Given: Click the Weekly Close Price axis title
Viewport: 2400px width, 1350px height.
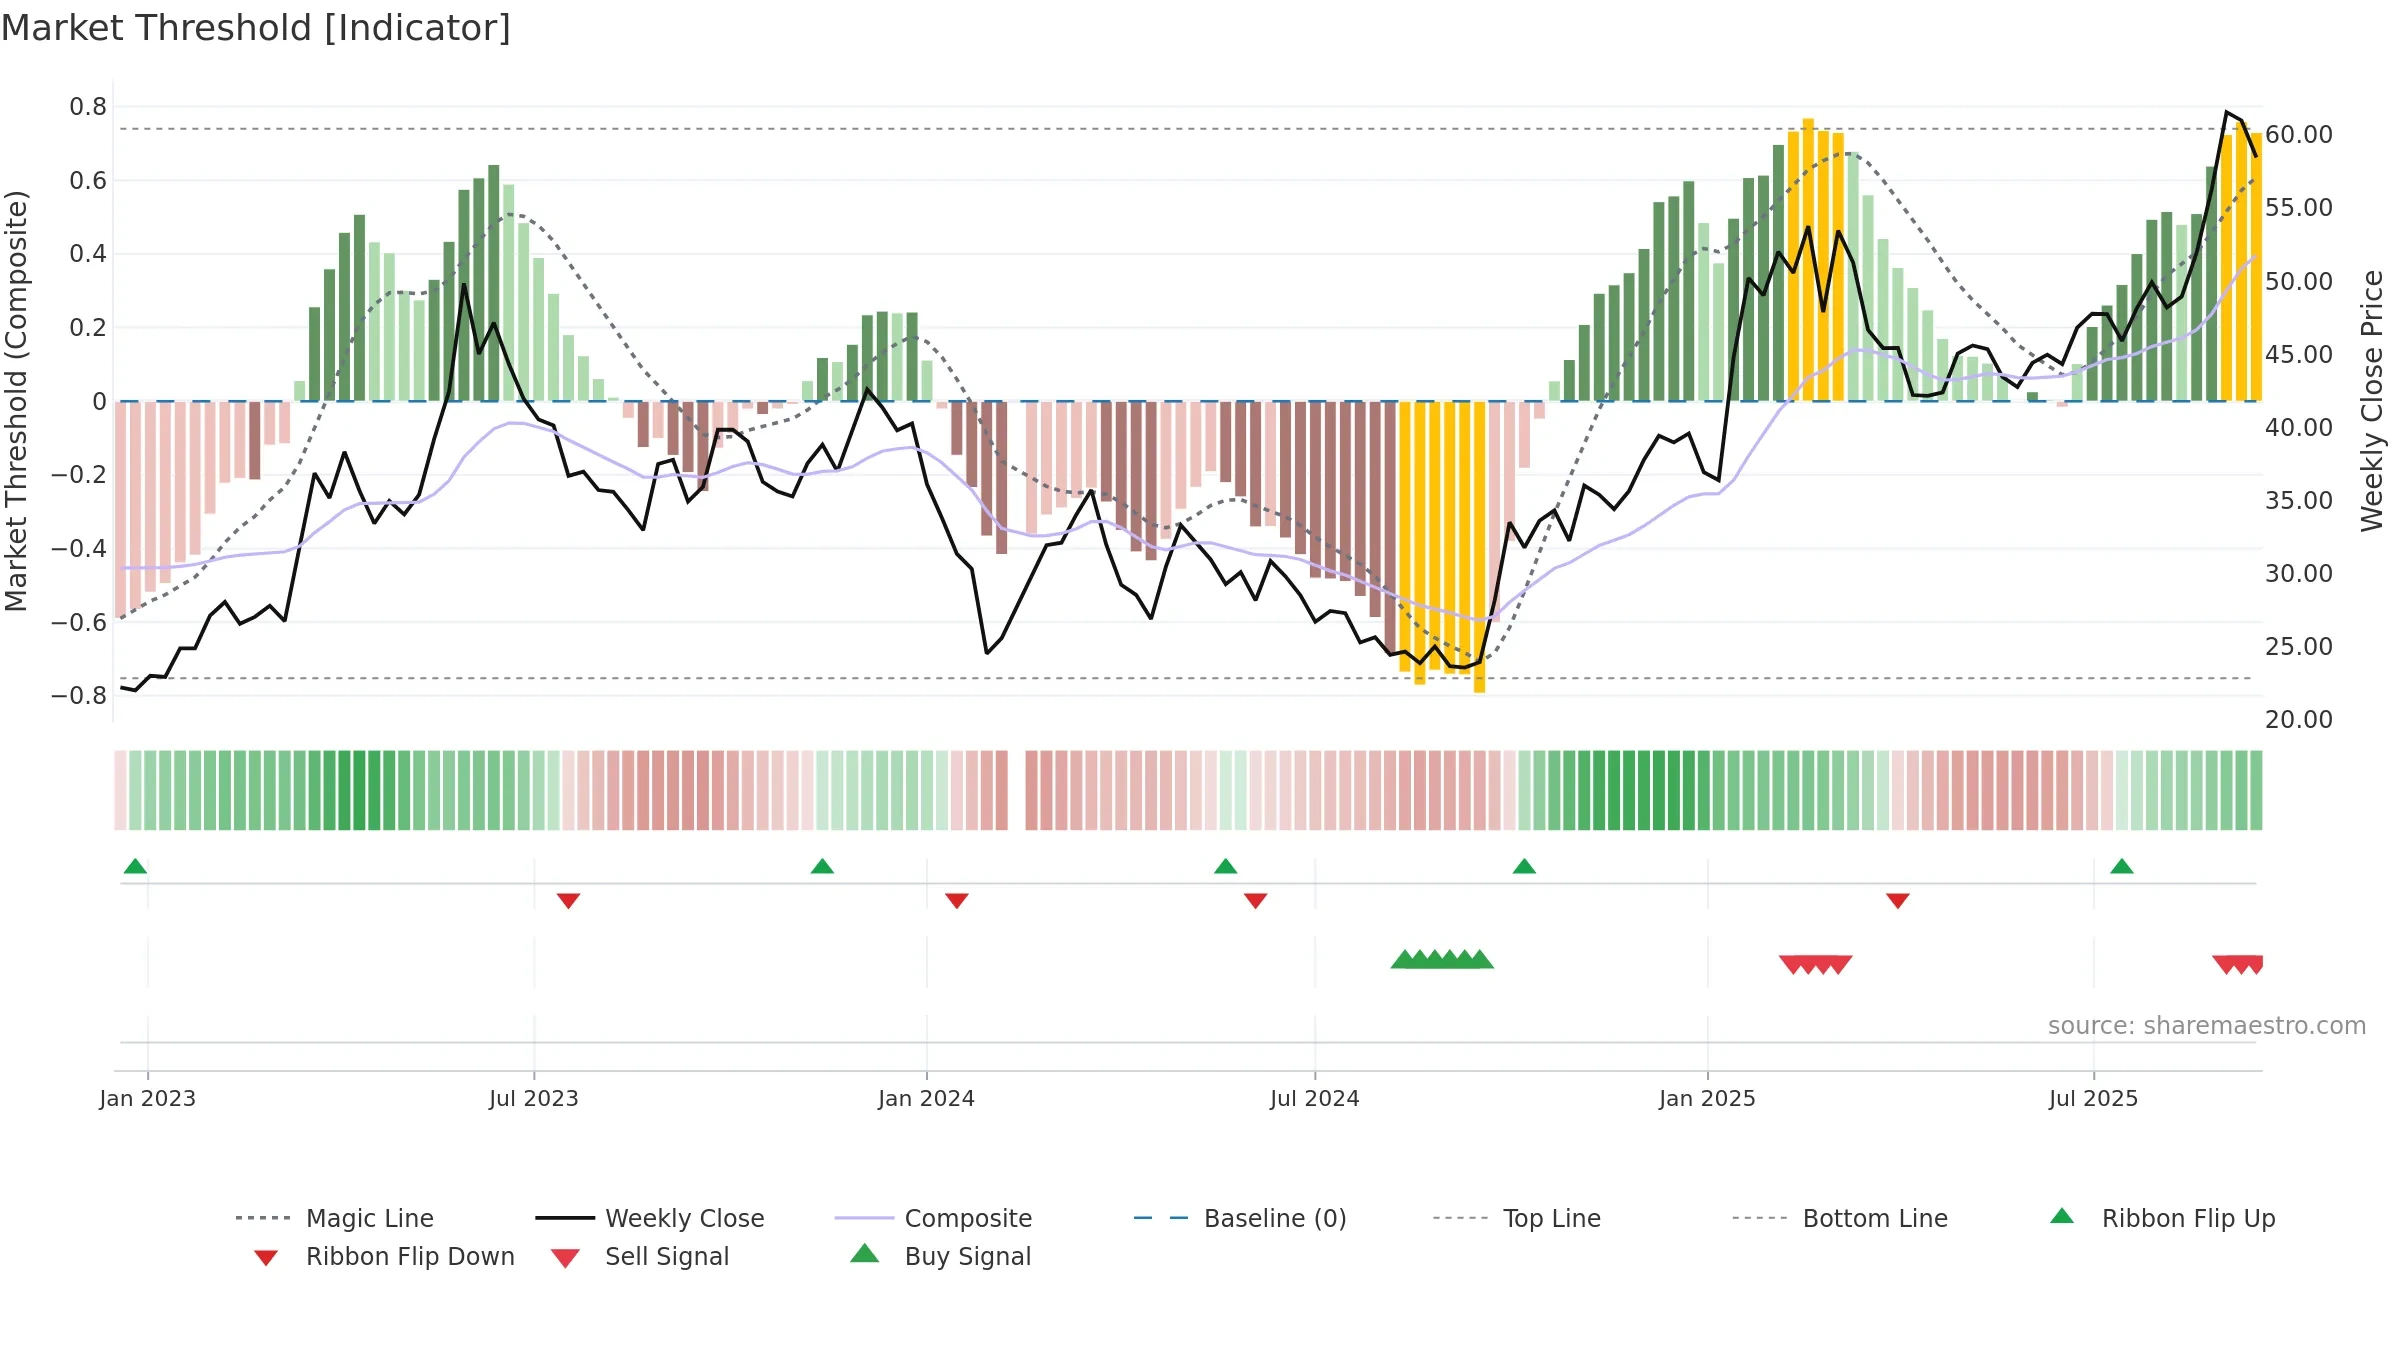Looking at the screenshot, I should [x=2372, y=400].
